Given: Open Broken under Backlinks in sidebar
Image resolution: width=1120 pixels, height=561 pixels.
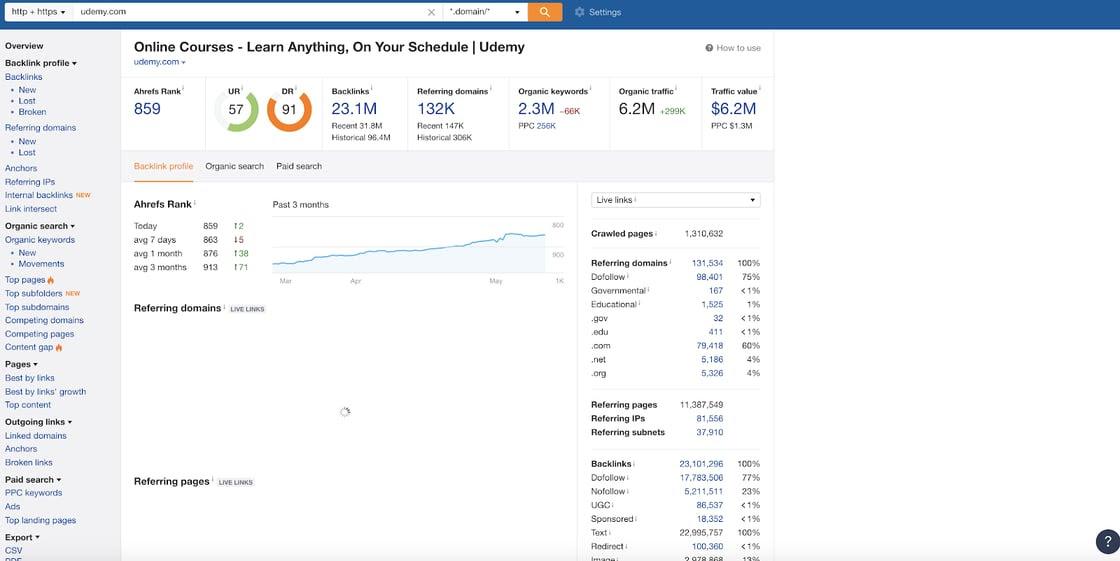Looking at the screenshot, I should (32, 112).
